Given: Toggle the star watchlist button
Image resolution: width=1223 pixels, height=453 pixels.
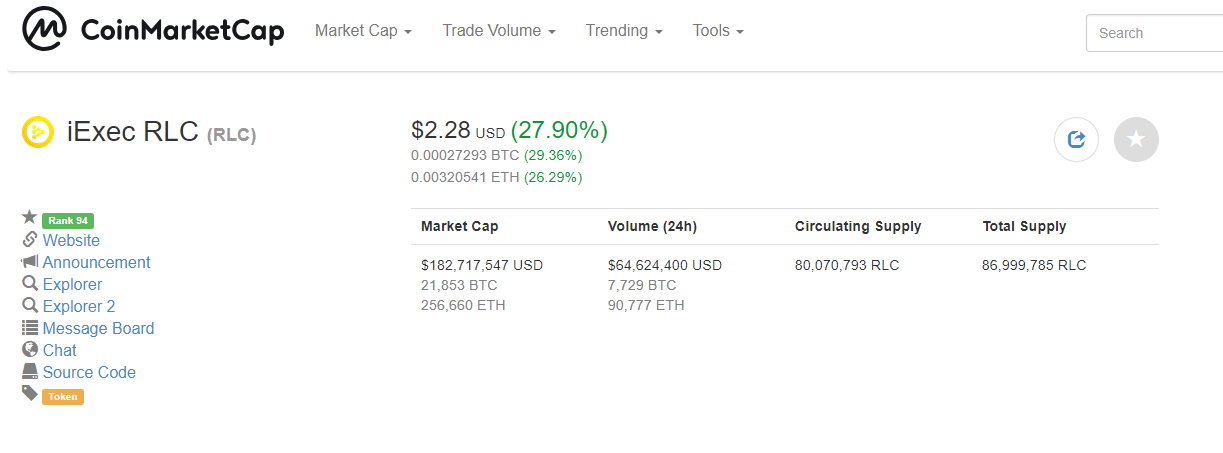Looking at the screenshot, I should pos(1136,140).
